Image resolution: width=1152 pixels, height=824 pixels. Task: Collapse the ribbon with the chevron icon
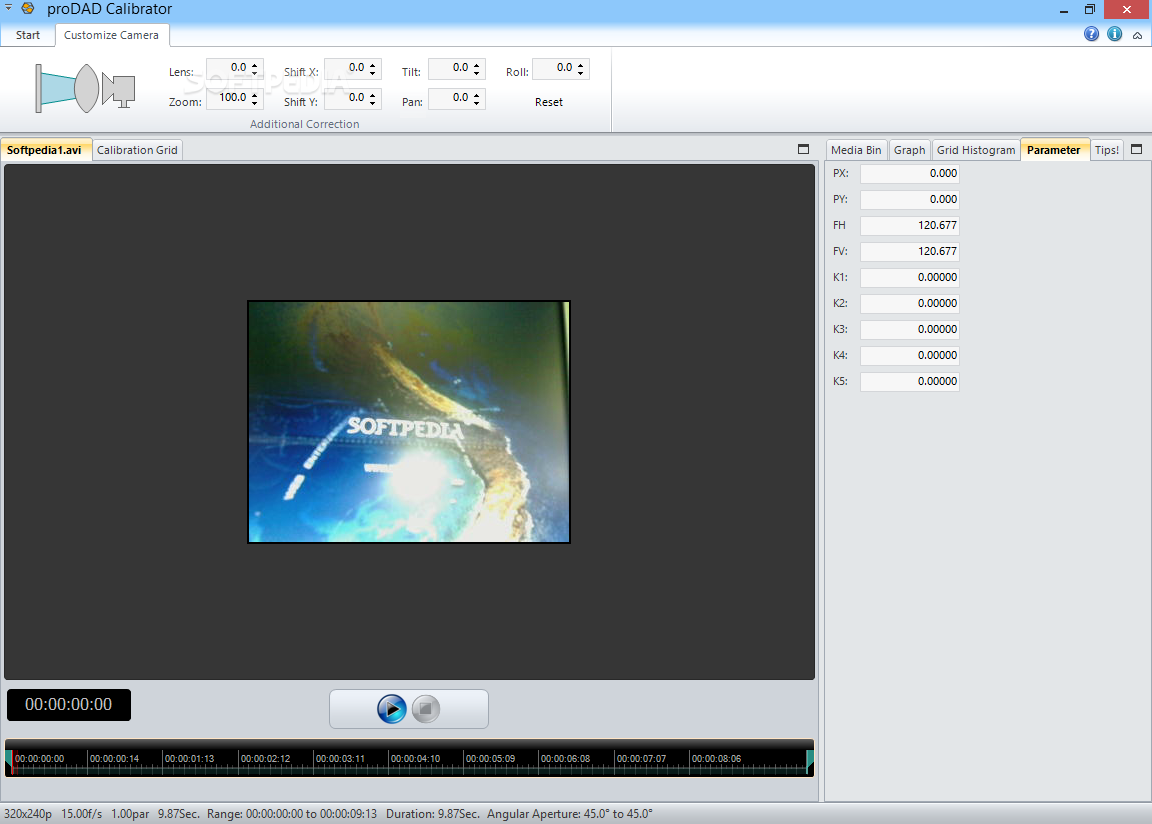[x=1137, y=35]
